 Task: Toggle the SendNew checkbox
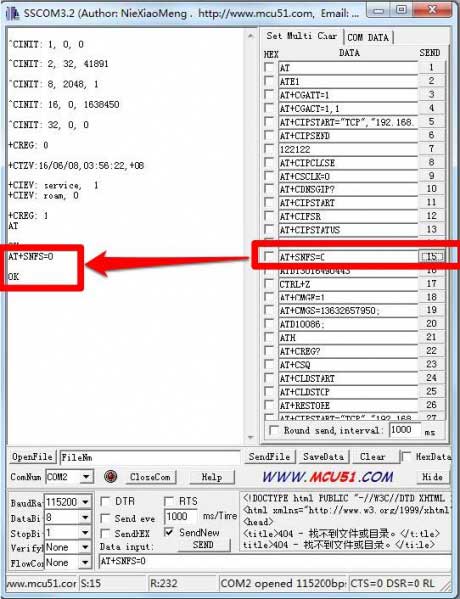(169, 532)
